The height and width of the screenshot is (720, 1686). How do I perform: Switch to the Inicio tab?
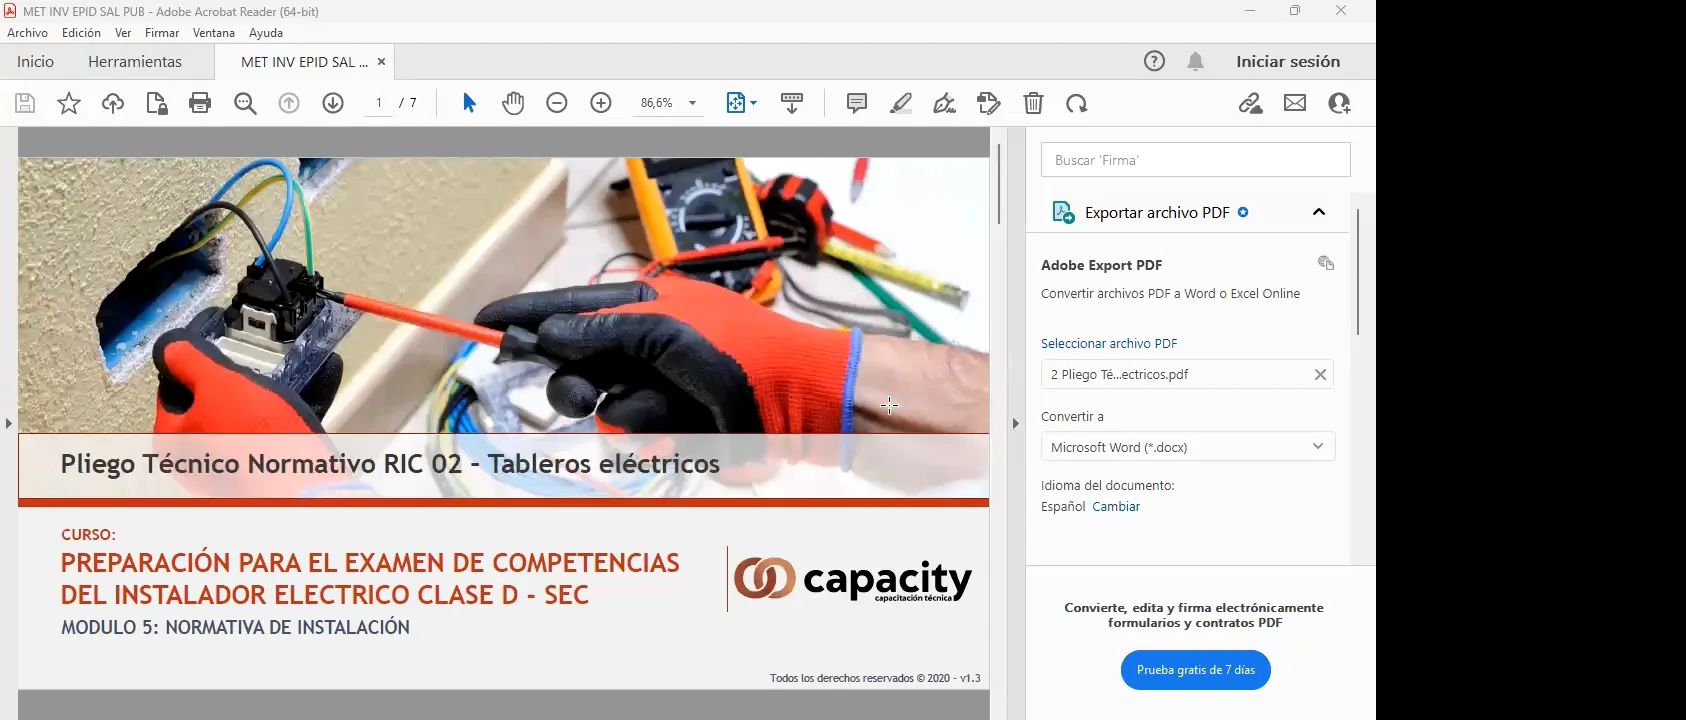[35, 61]
